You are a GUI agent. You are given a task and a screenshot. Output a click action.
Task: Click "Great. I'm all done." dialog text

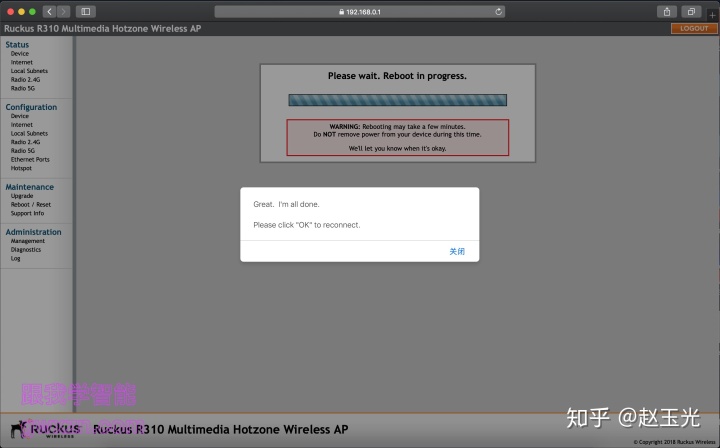(286, 204)
